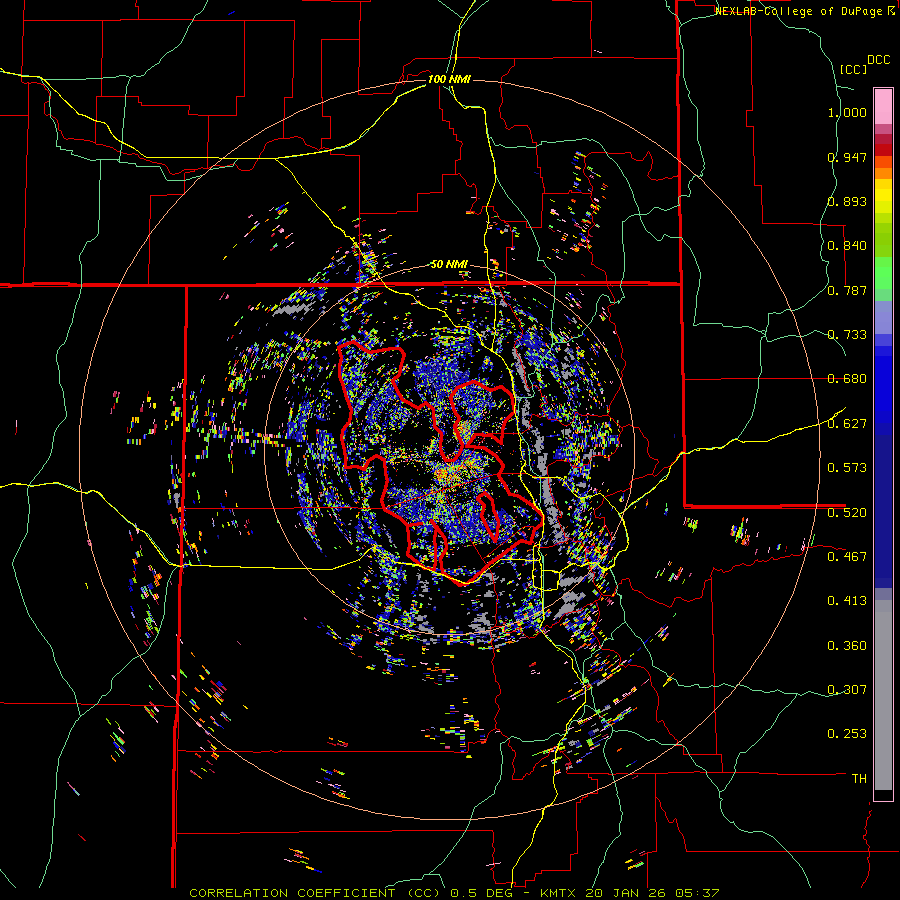The width and height of the screenshot is (900, 900).
Task: Click the [CC] legend unit label
Action: point(853,69)
